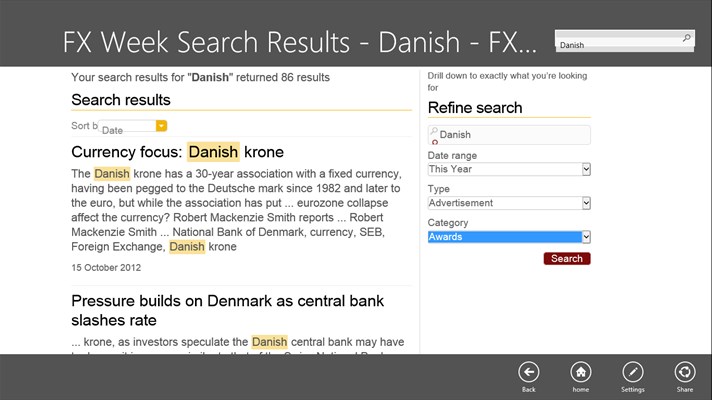
Task: Click the top-right search input field
Action: click(x=618, y=44)
